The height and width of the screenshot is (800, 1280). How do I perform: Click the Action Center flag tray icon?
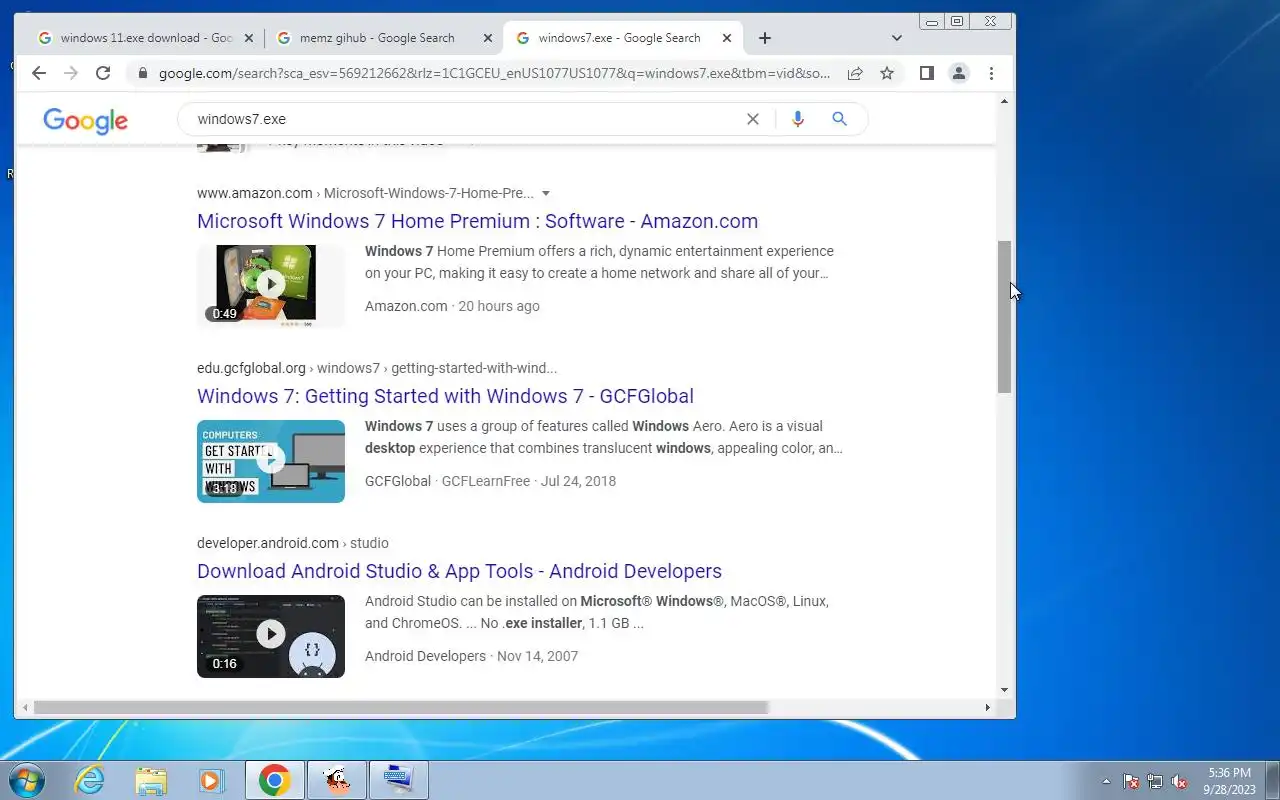click(1131, 782)
